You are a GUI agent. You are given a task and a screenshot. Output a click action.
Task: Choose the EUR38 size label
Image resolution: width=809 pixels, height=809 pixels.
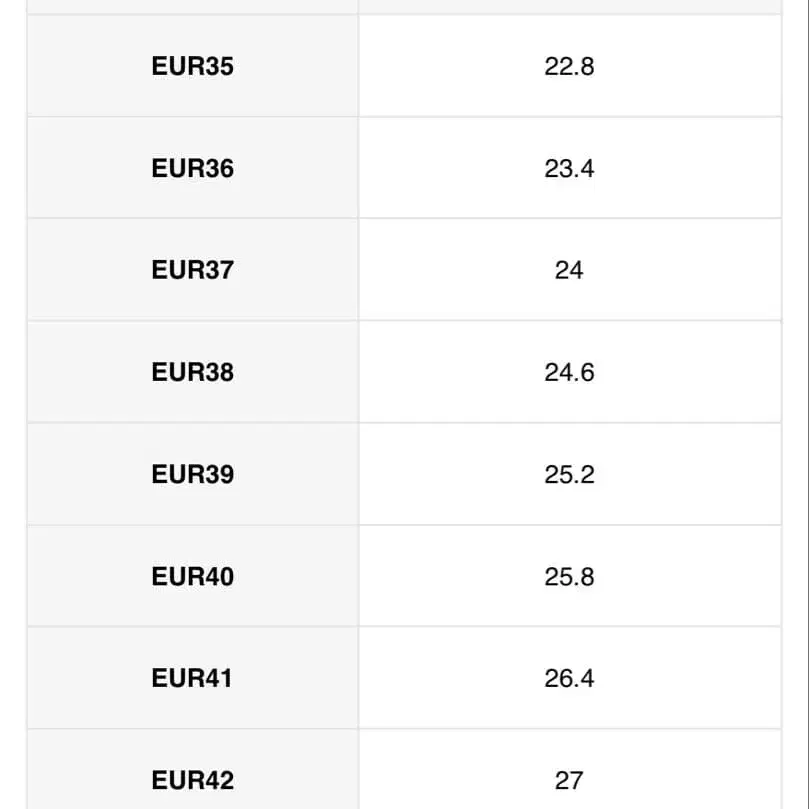point(193,372)
